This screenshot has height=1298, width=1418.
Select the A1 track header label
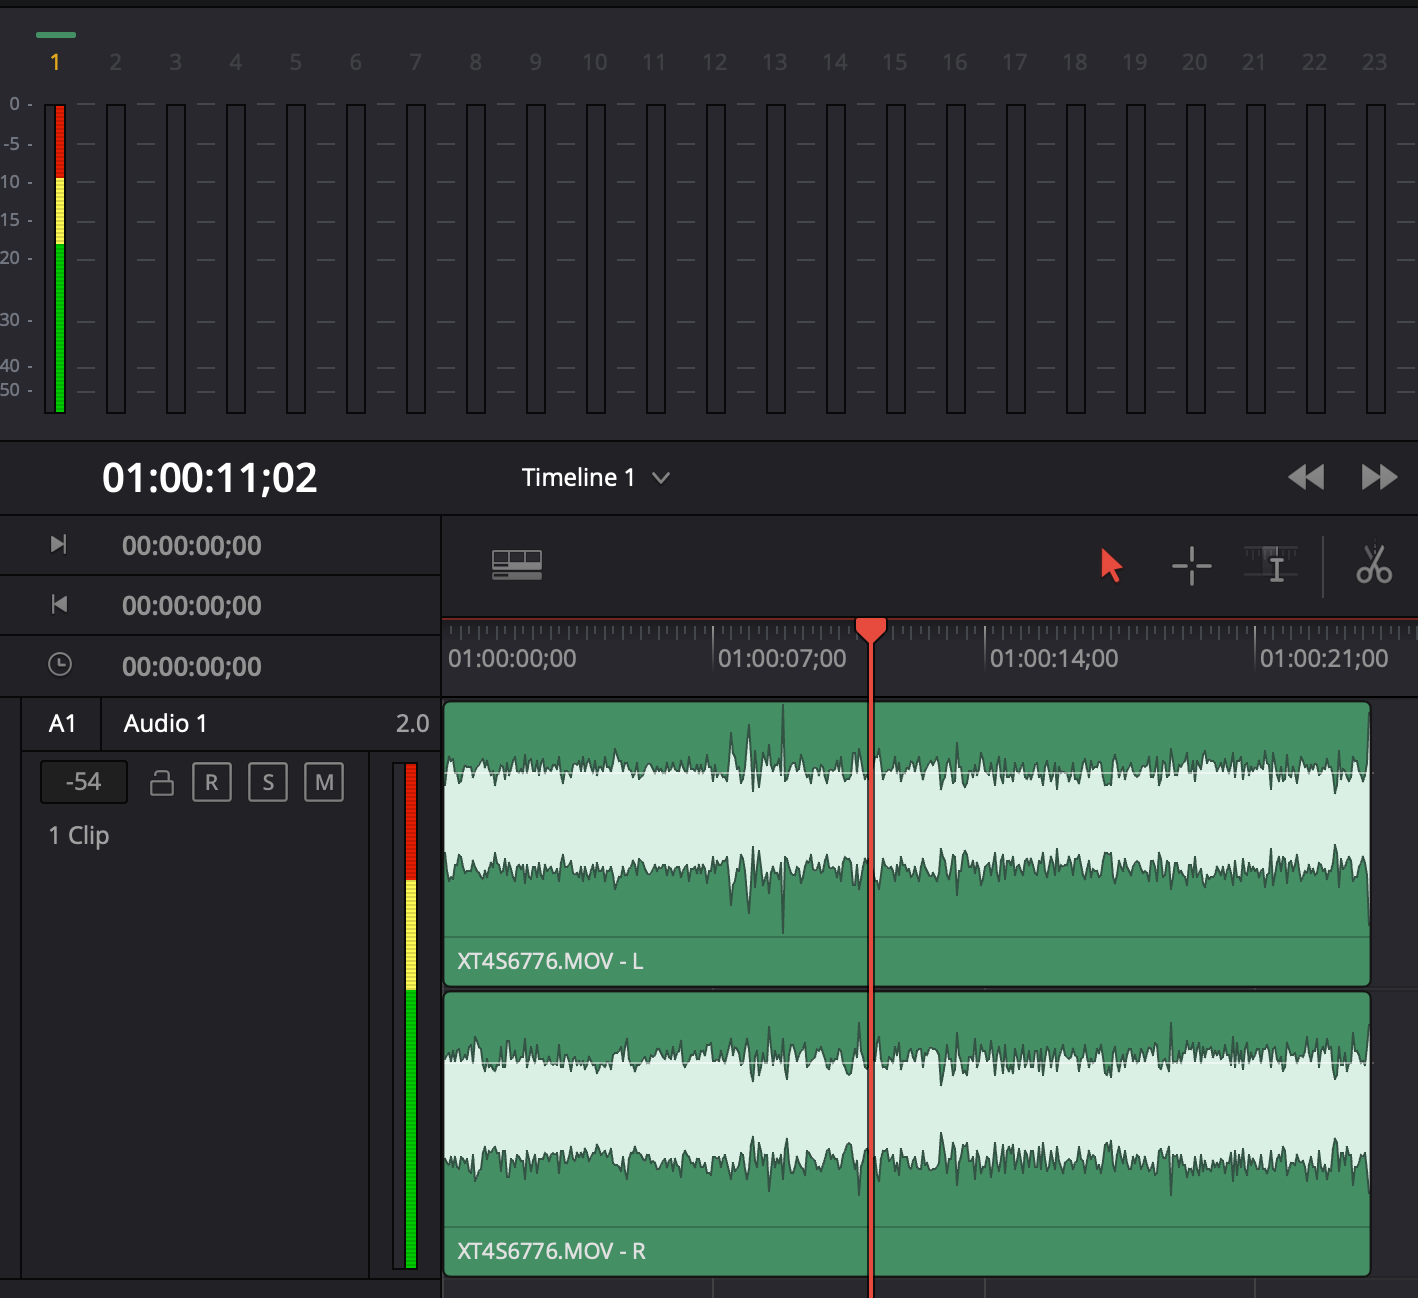(62, 723)
